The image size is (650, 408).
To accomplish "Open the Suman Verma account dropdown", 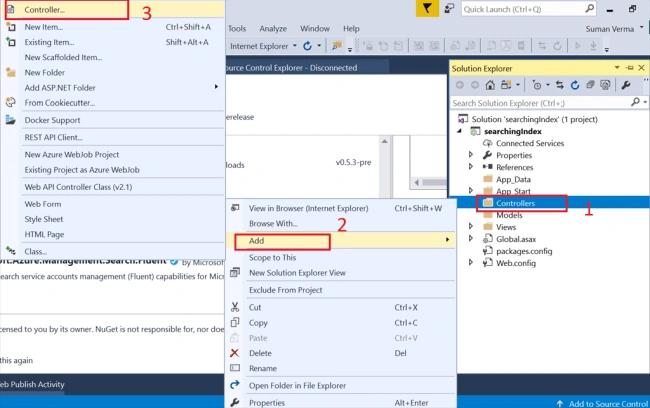I will coord(642,28).
